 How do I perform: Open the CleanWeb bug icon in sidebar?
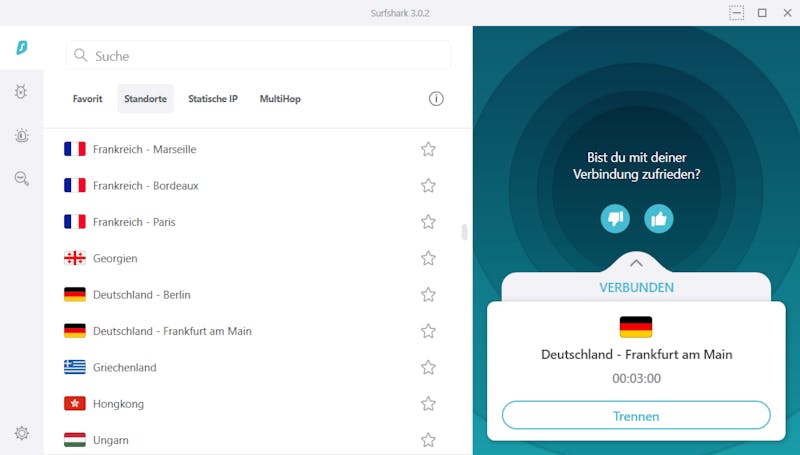click(21, 92)
